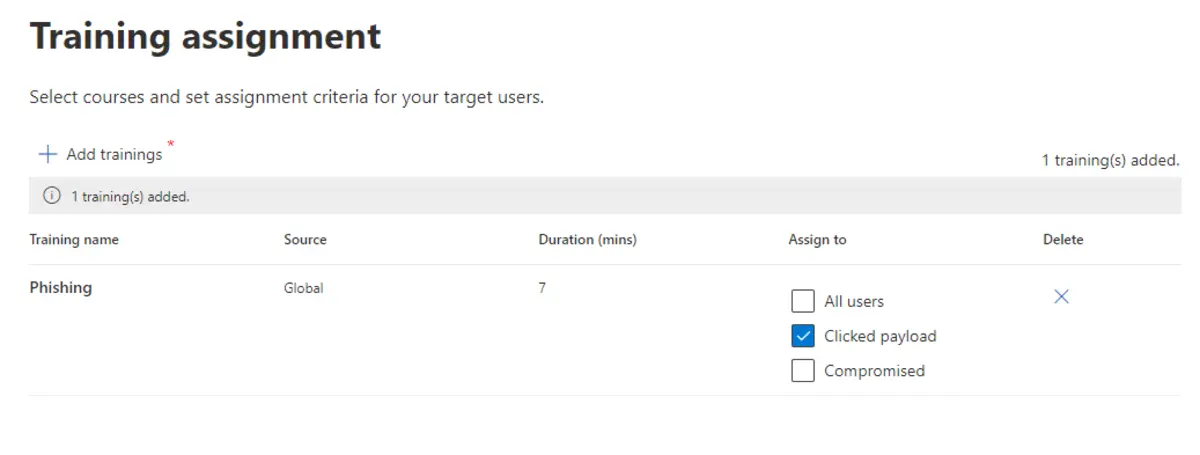Click the duration value 7
The width and height of the screenshot is (1200, 455).
tap(542, 288)
